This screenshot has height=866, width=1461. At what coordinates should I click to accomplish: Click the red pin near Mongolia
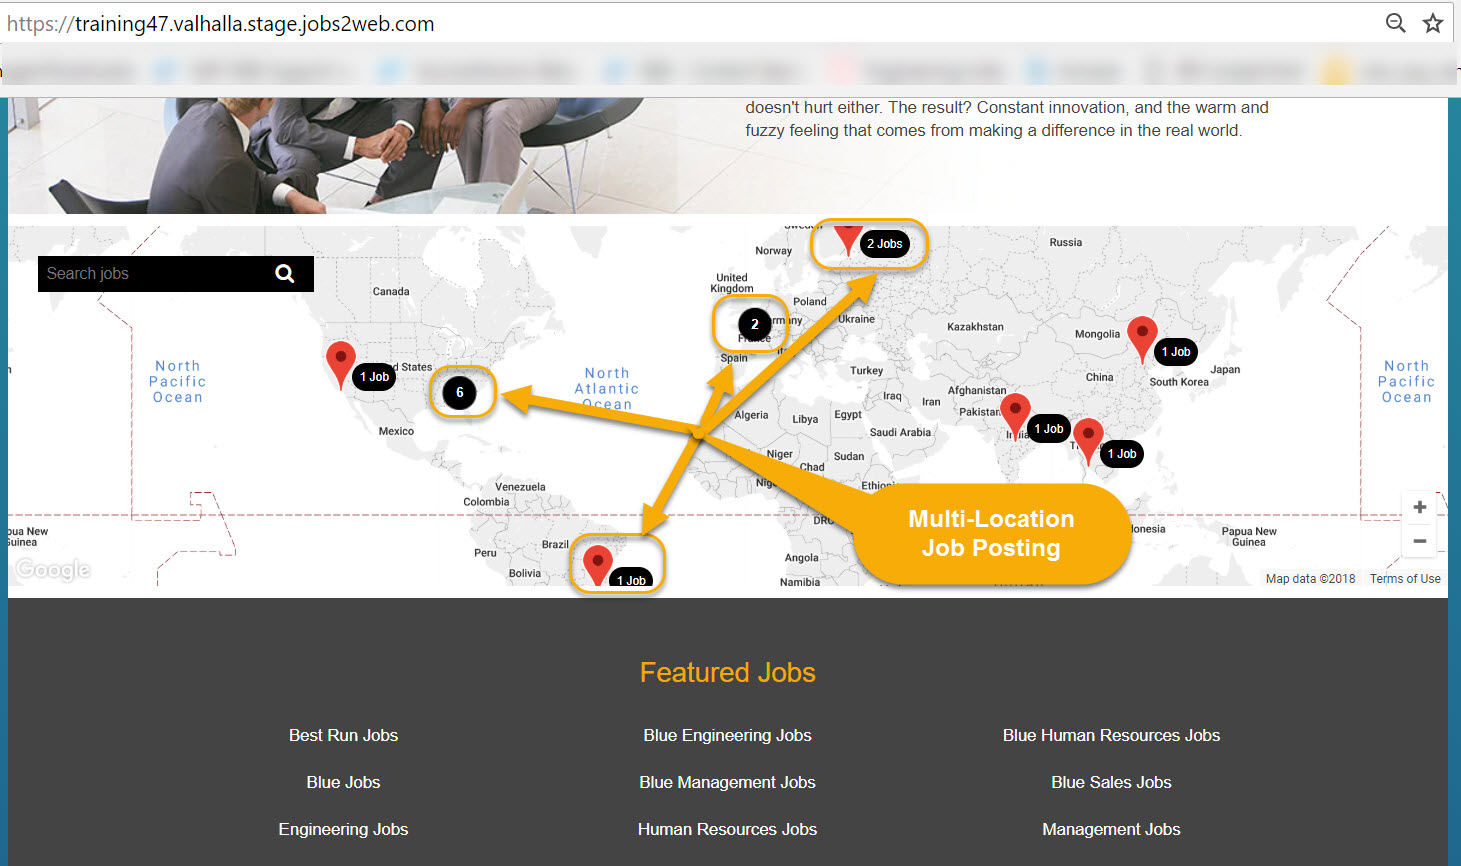click(x=1142, y=340)
